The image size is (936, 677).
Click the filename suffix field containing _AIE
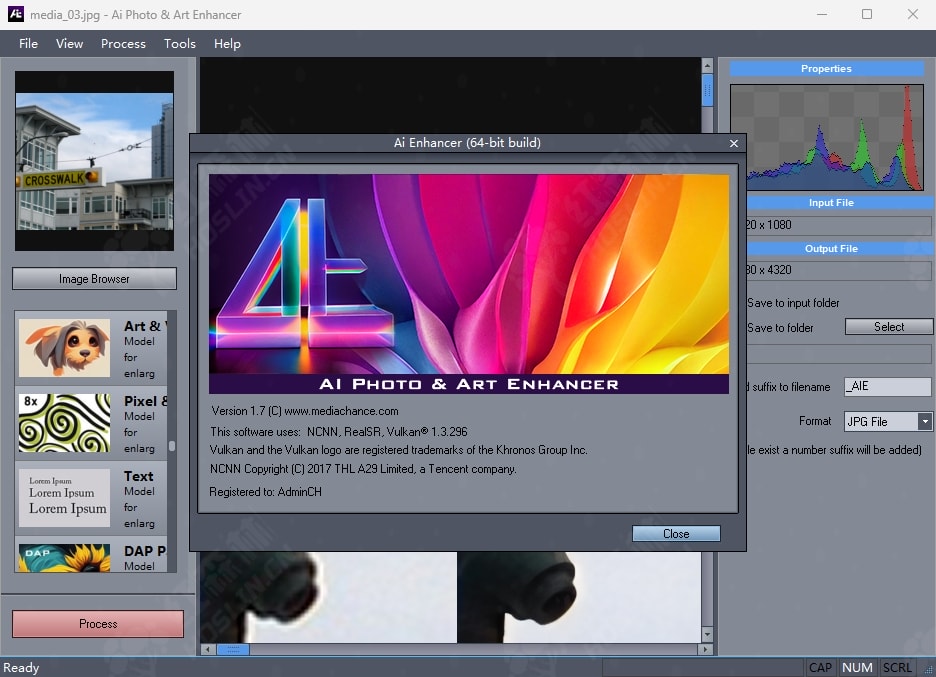(887, 387)
